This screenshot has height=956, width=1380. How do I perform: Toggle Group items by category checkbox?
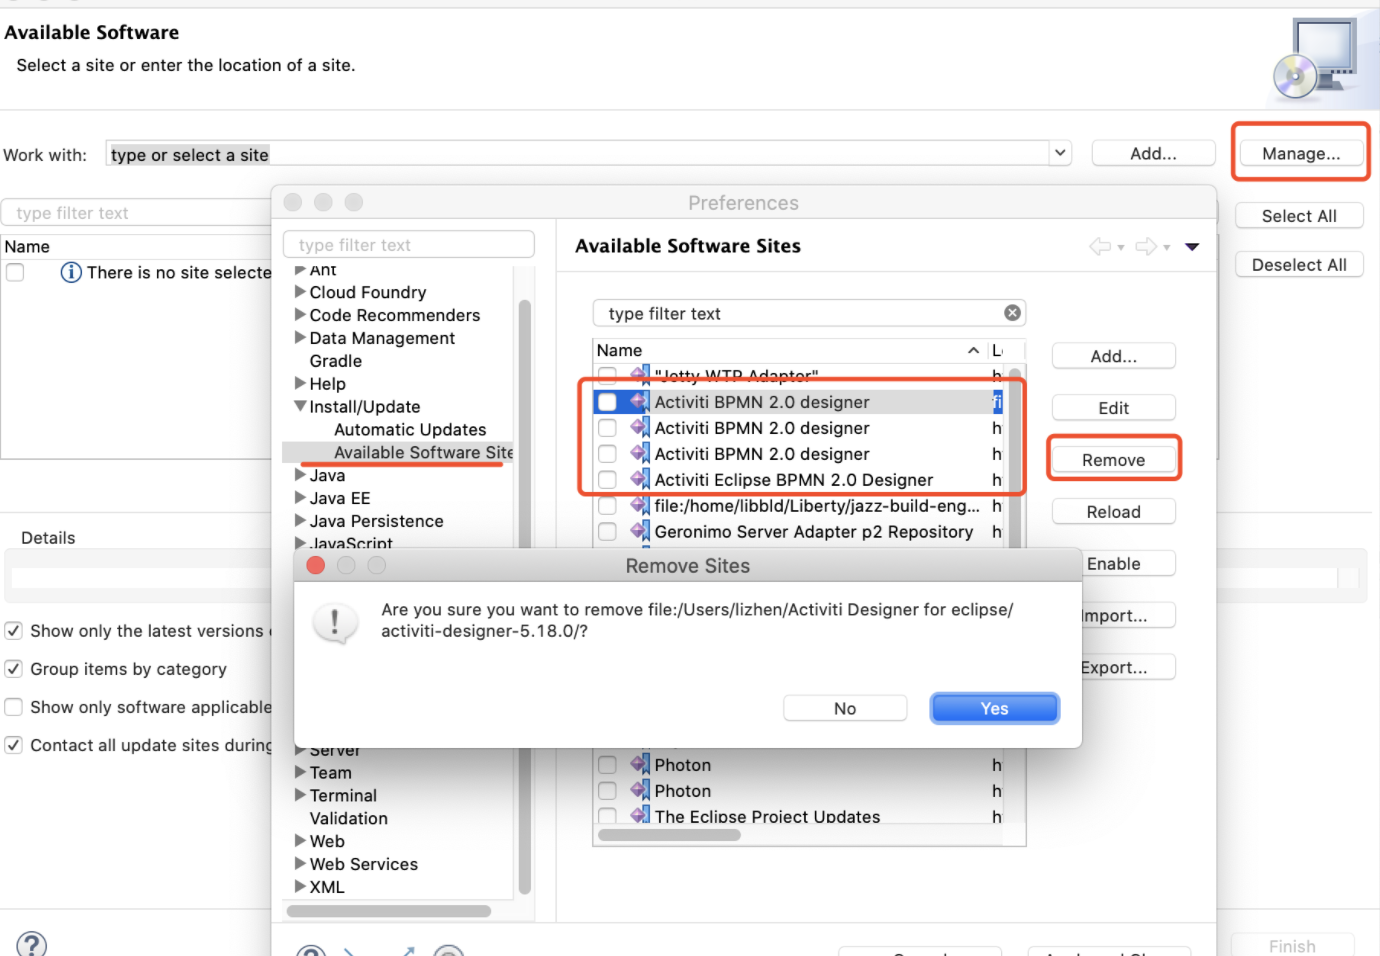[14, 669]
